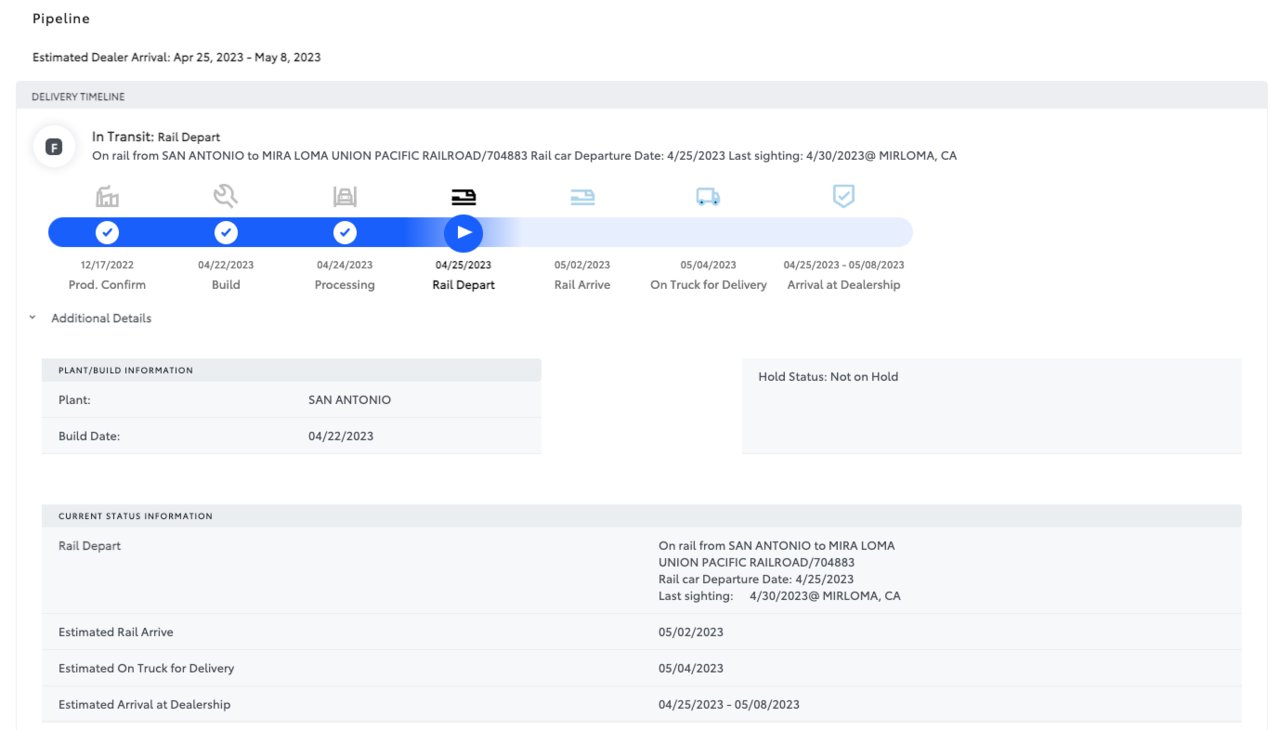The width and height of the screenshot is (1279, 730).
Task: Click the Build Date: row label
Action: click(x=89, y=436)
